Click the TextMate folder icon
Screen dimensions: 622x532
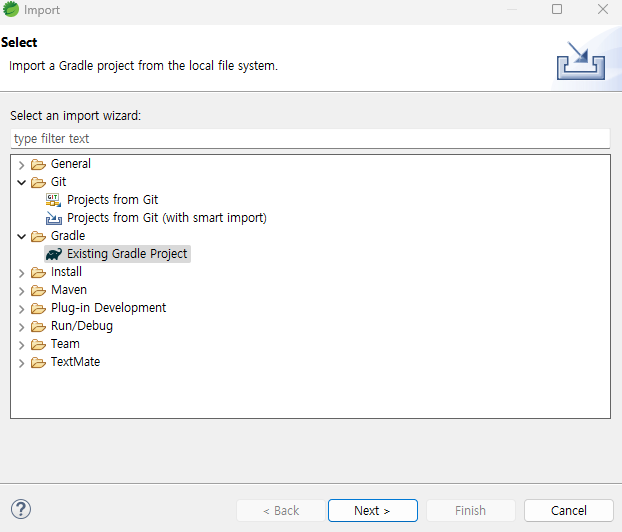(x=38, y=362)
